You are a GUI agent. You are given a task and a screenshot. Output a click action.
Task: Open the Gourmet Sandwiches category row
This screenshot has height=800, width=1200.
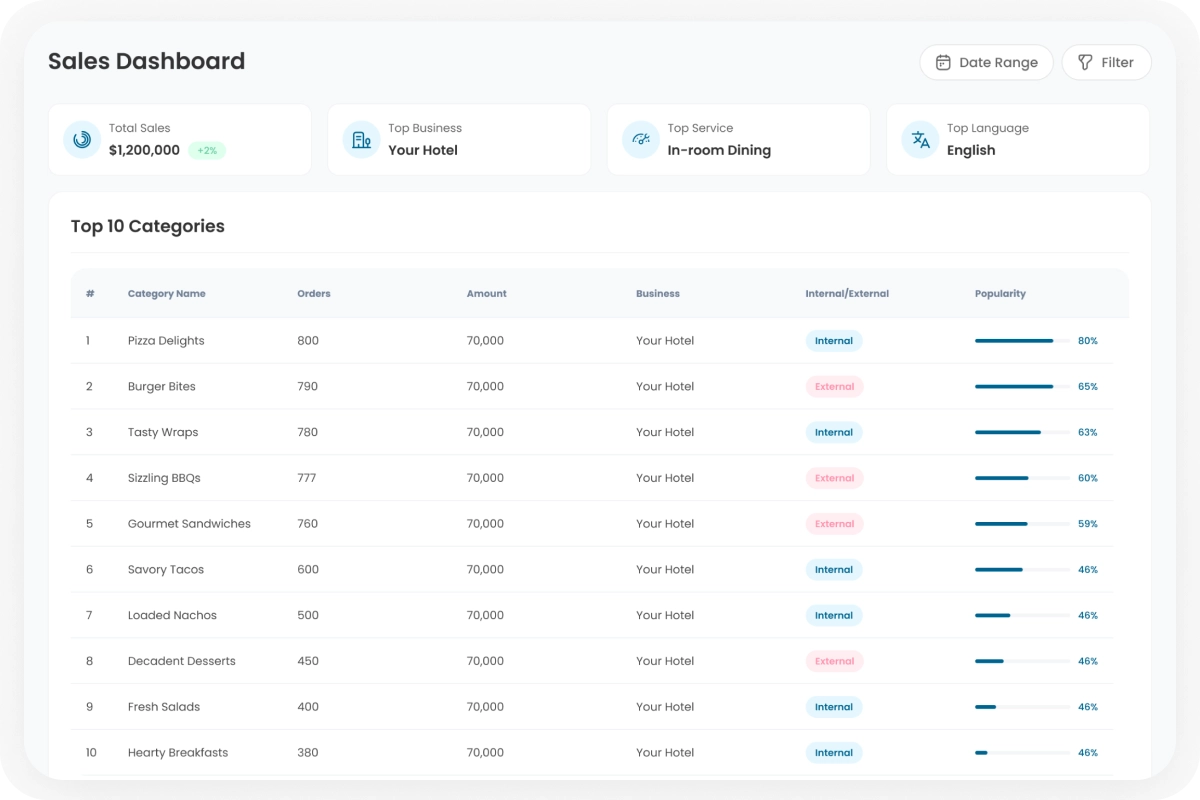tap(189, 524)
